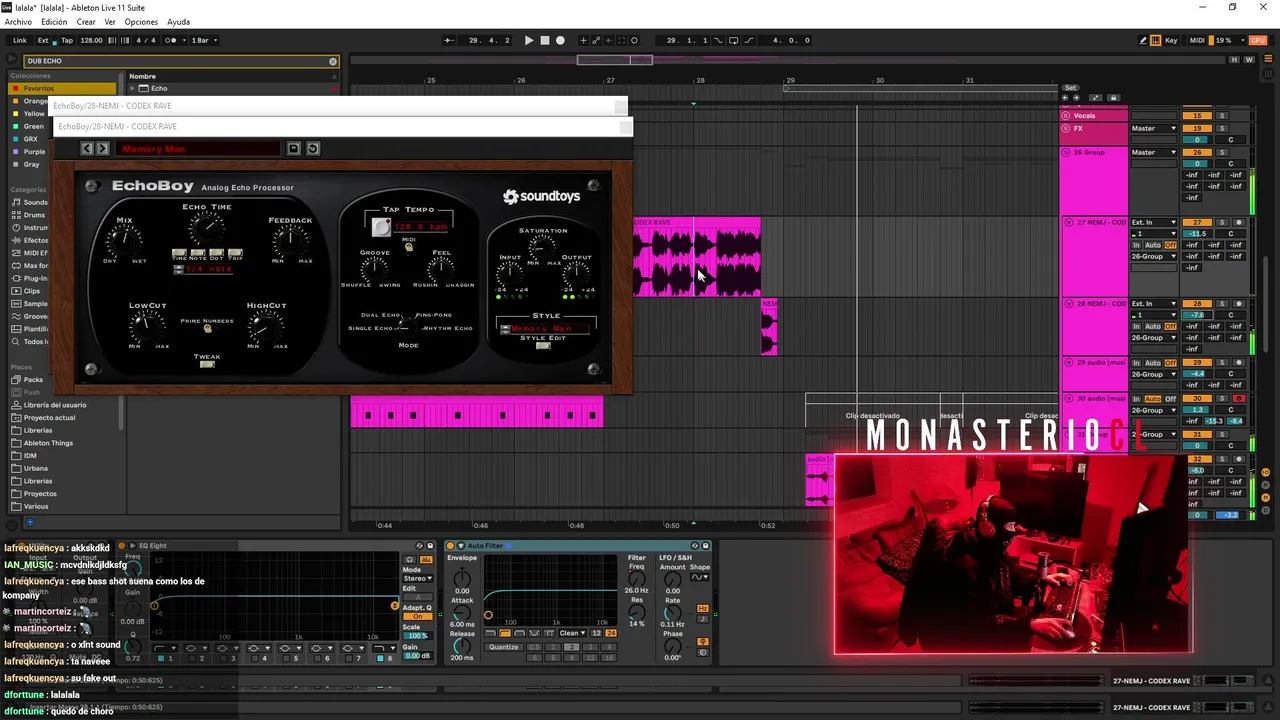Click the lock icon under Set
The height and width of the screenshot is (720, 1280).
click(1113, 98)
